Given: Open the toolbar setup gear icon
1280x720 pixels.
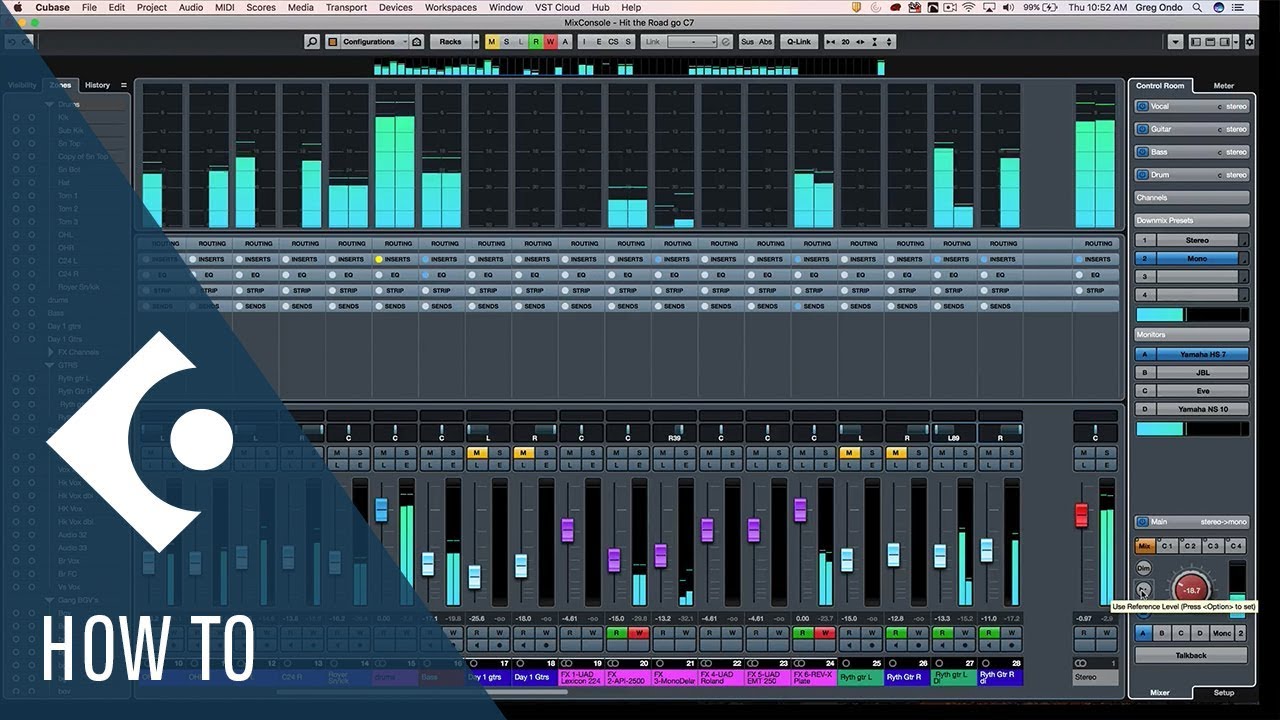Looking at the screenshot, I should click(x=1249, y=42).
